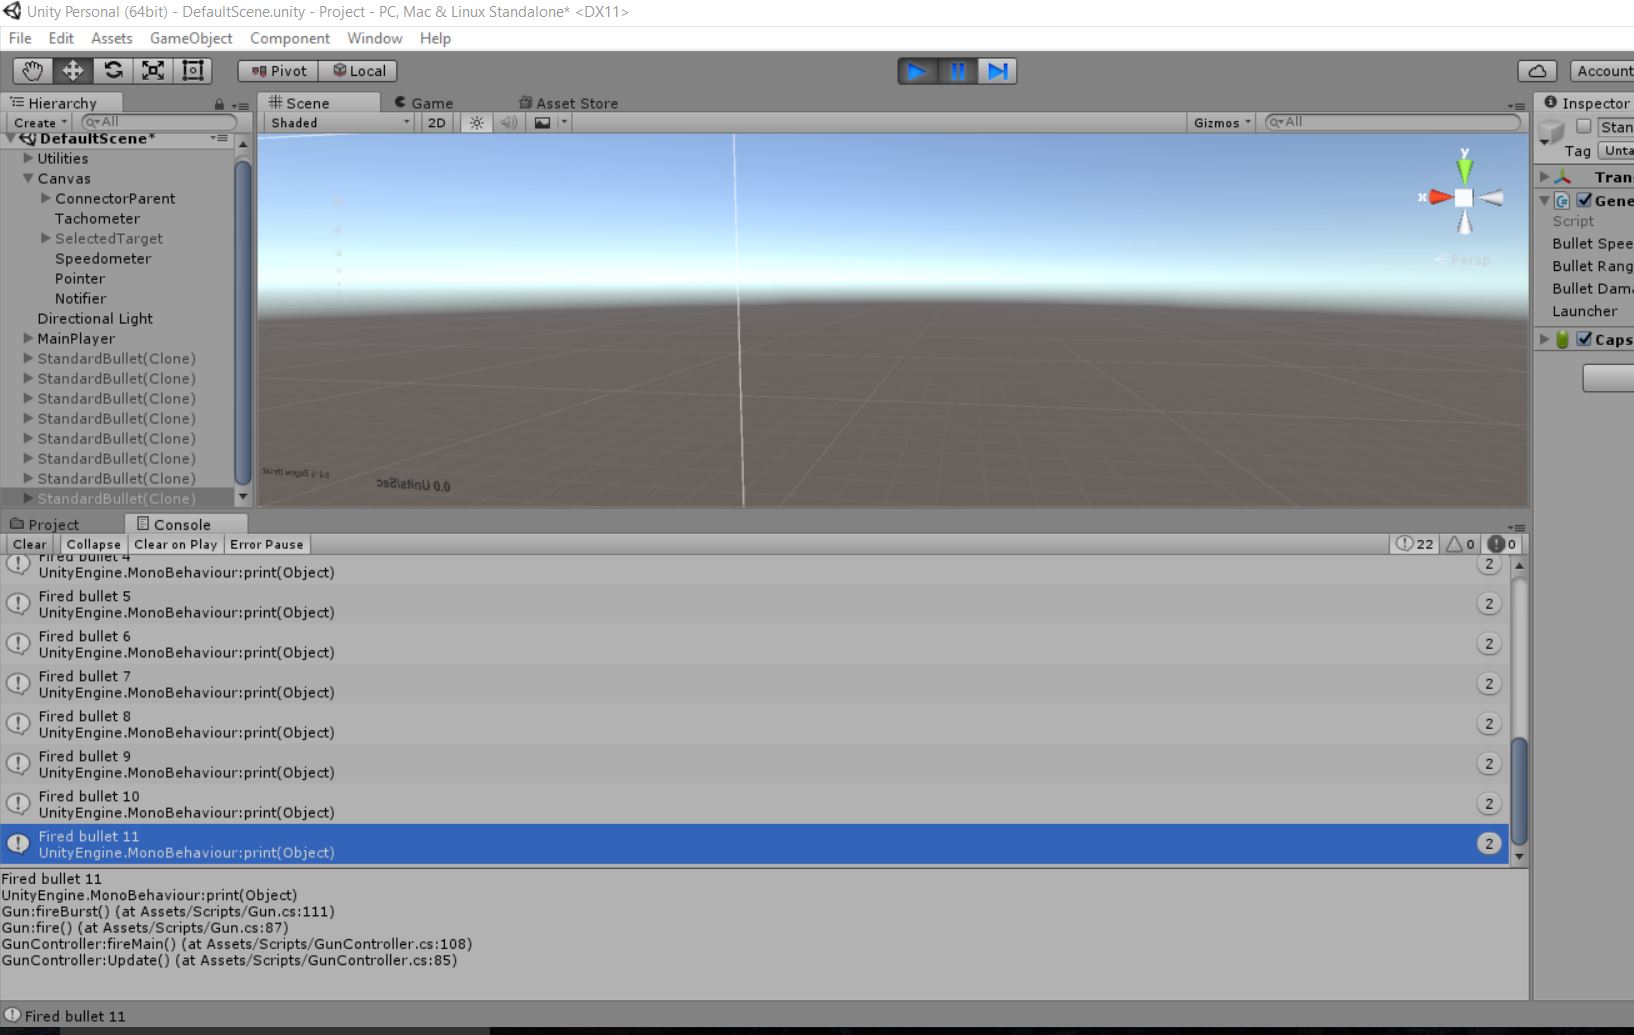
Task: Step one frame with the step button
Action: click(x=997, y=70)
